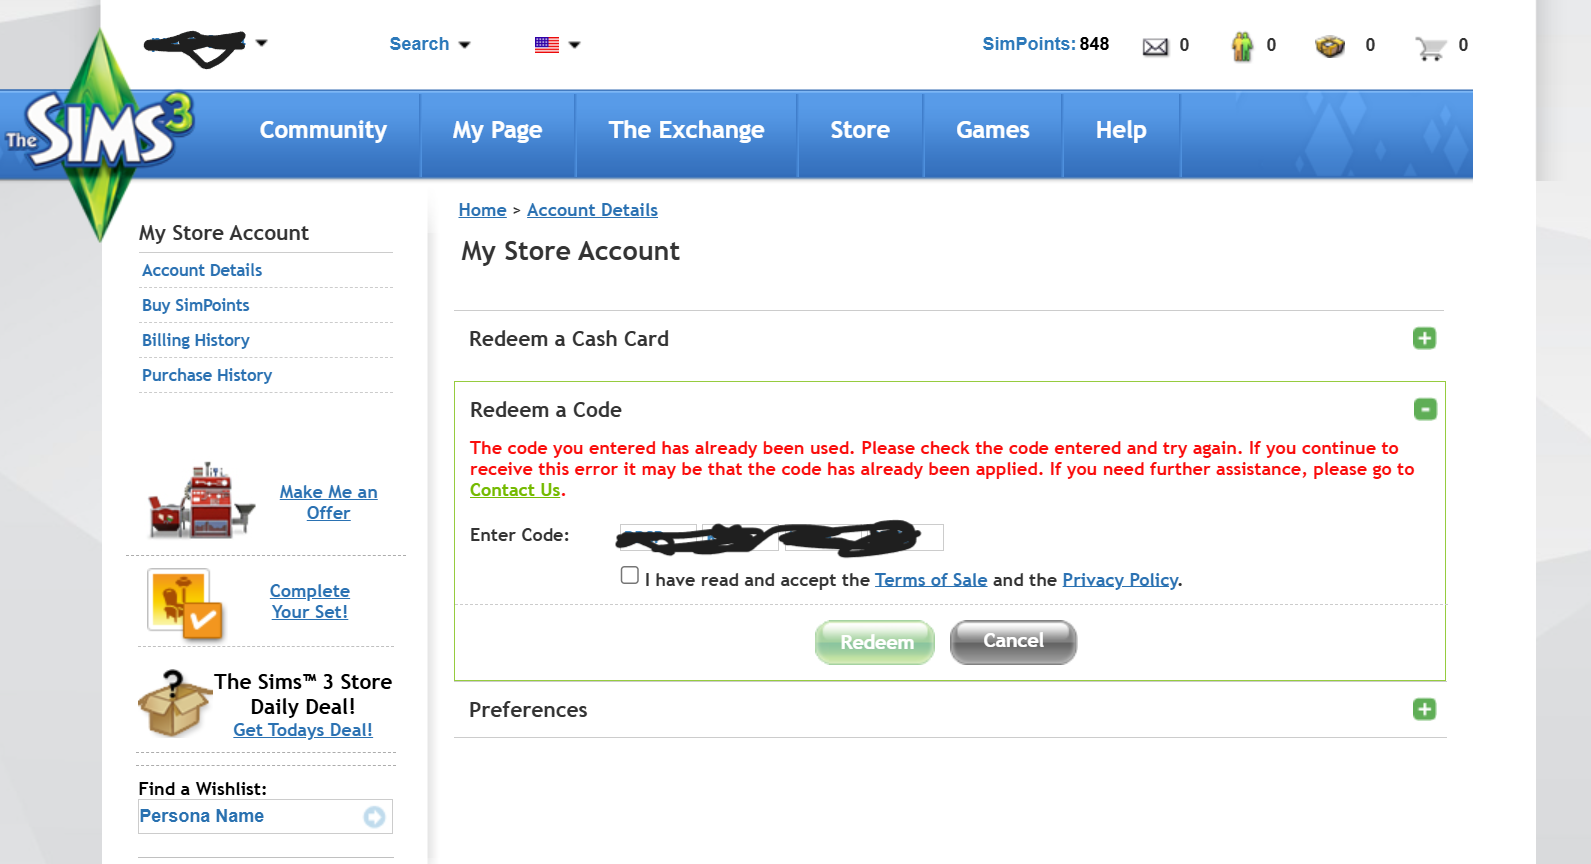Click the green gift box icon
This screenshot has height=864, width=1591.
point(1242,46)
